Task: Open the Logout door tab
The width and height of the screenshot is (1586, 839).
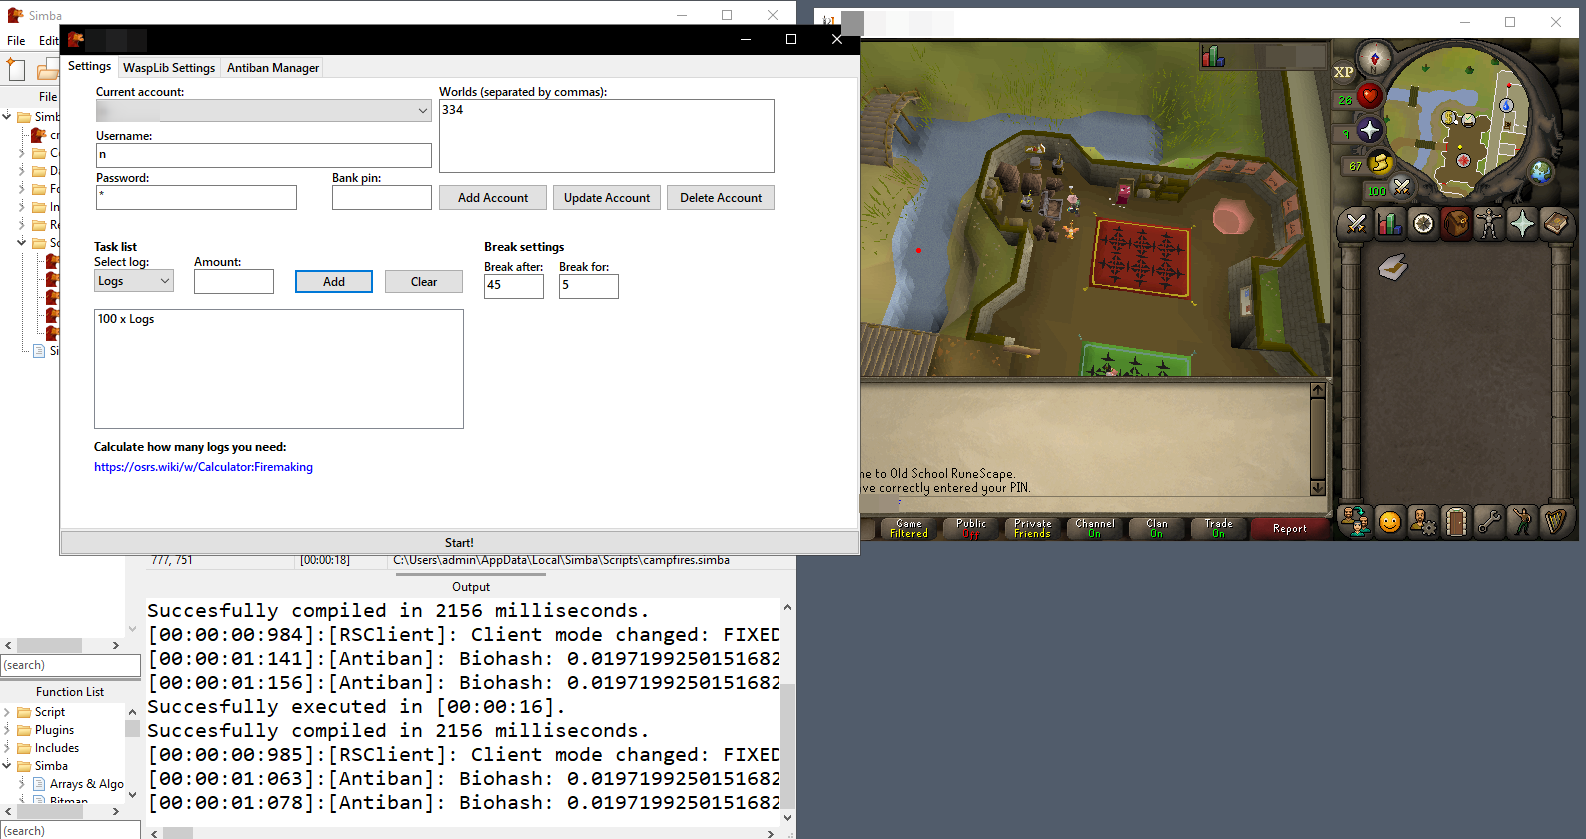Action: pyautogui.click(x=1456, y=522)
